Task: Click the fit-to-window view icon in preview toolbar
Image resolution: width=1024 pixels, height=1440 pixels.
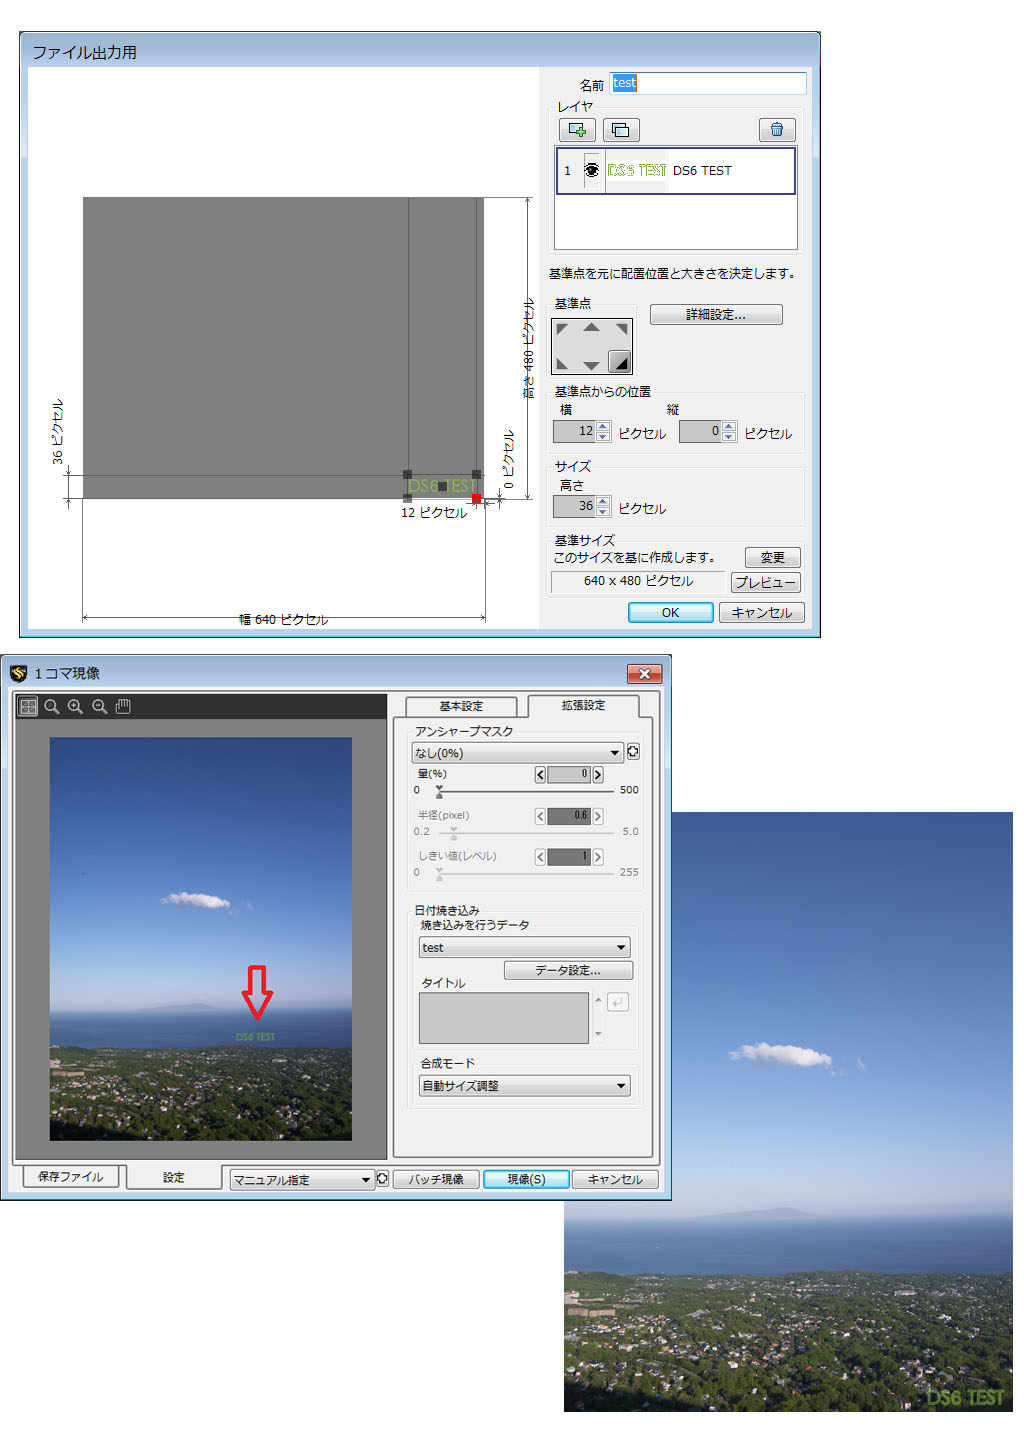Action: pos(28,706)
